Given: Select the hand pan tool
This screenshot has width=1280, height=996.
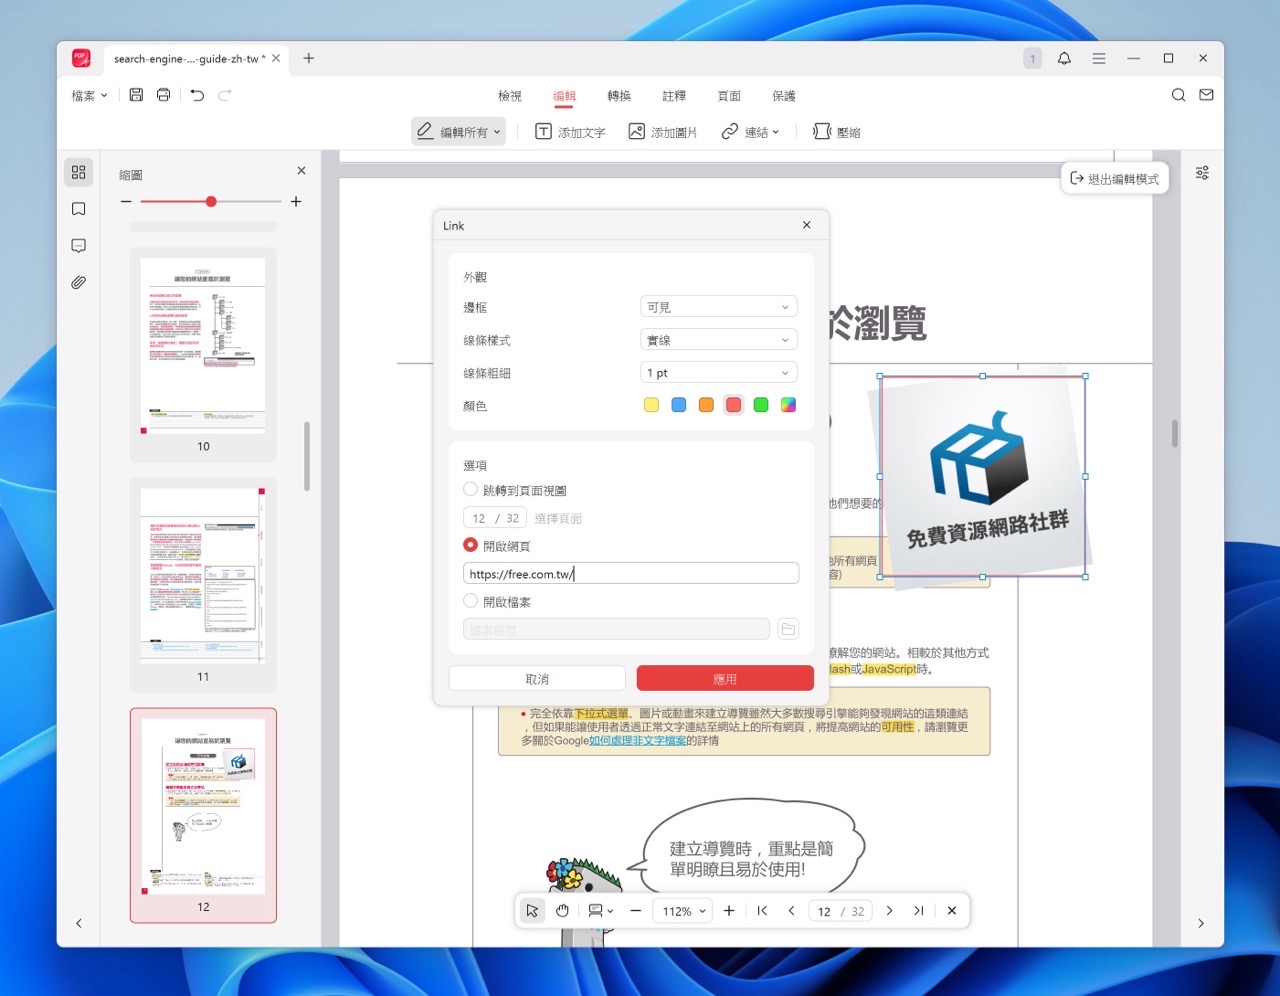Looking at the screenshot, I should coord(562,911).
